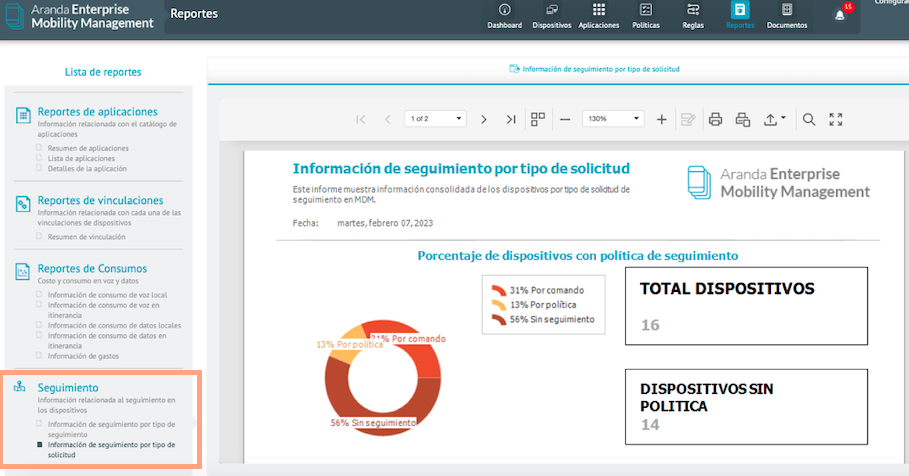Click the TOTAL DISPOSITIVOS value 16

point(650,325)
